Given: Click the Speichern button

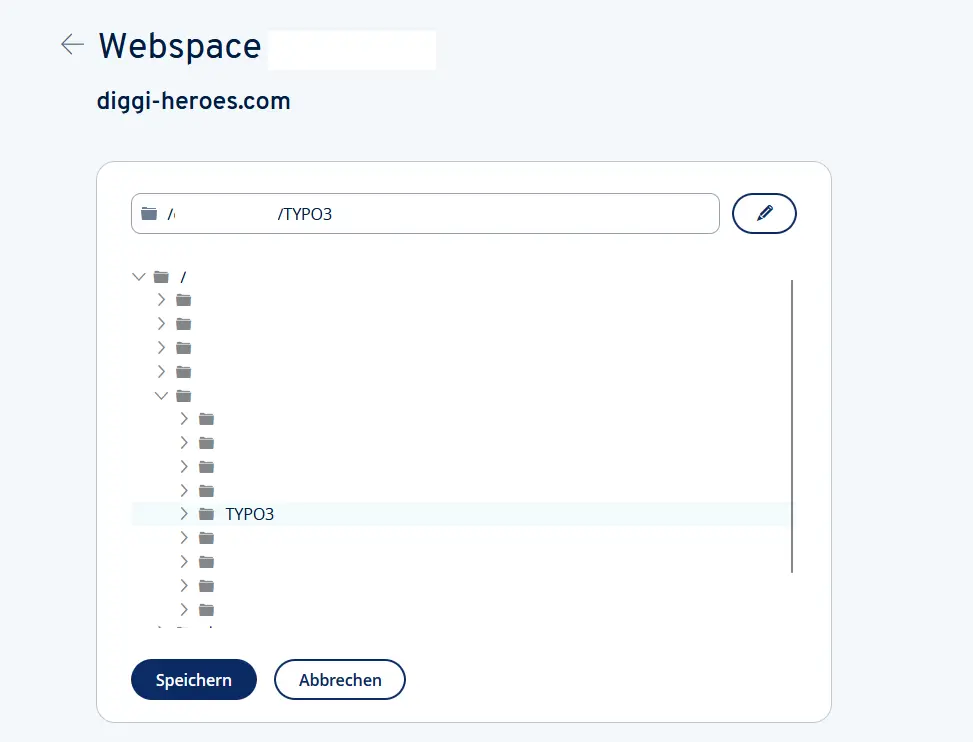Looking at the screenshot, I should [x=193, y=679].
